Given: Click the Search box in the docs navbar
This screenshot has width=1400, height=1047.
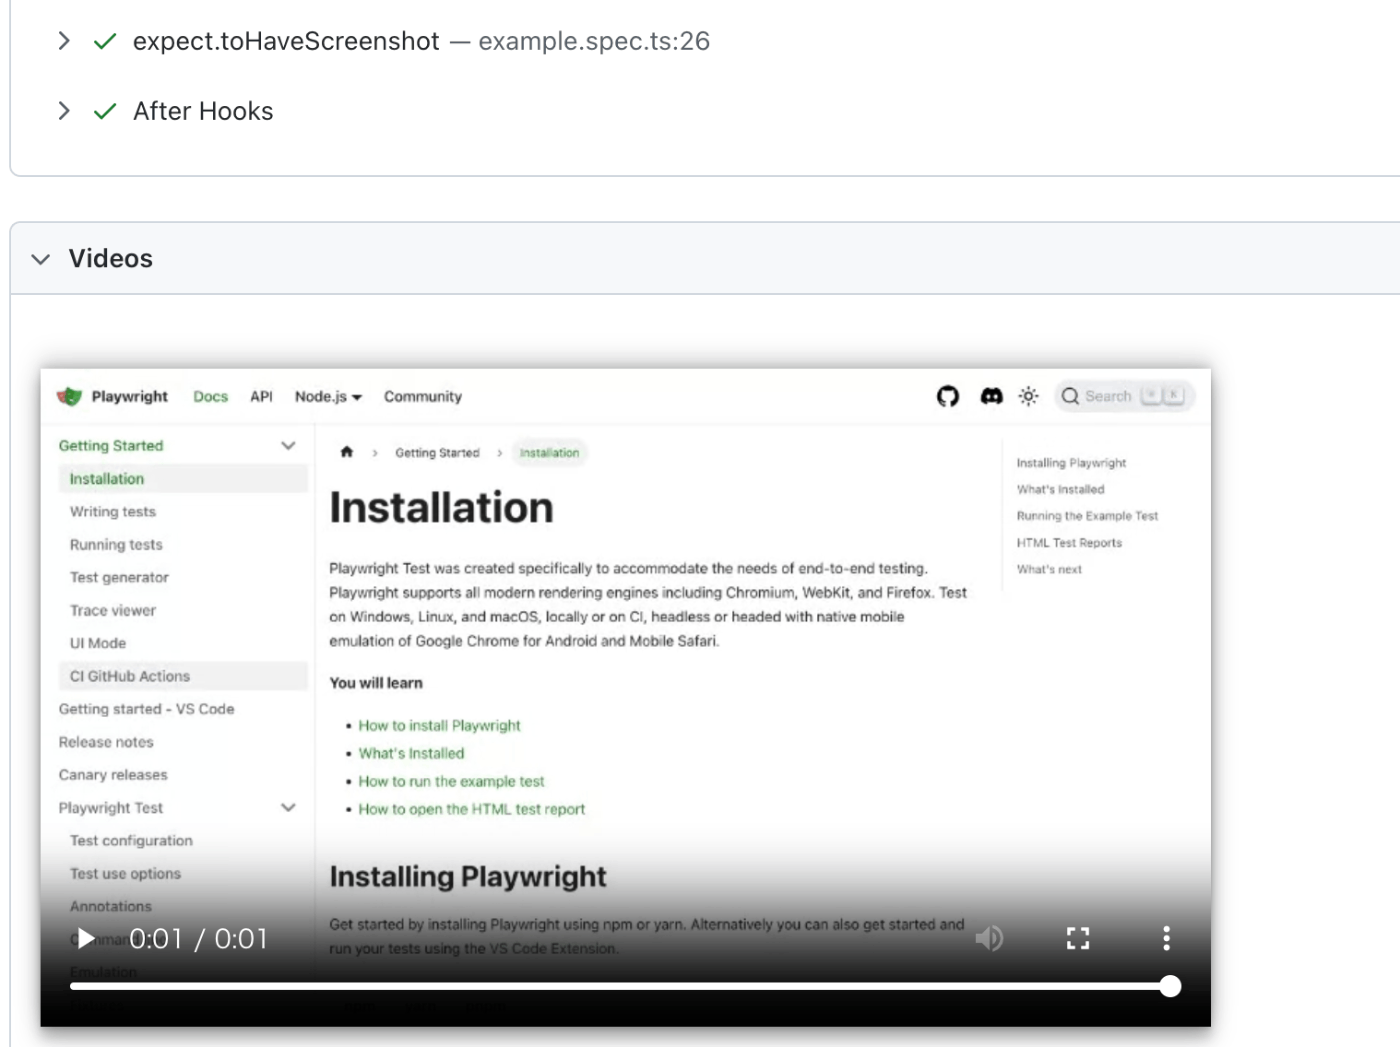Looking at the screenshot, I should pyautogui.click(x=1124, y=396).
